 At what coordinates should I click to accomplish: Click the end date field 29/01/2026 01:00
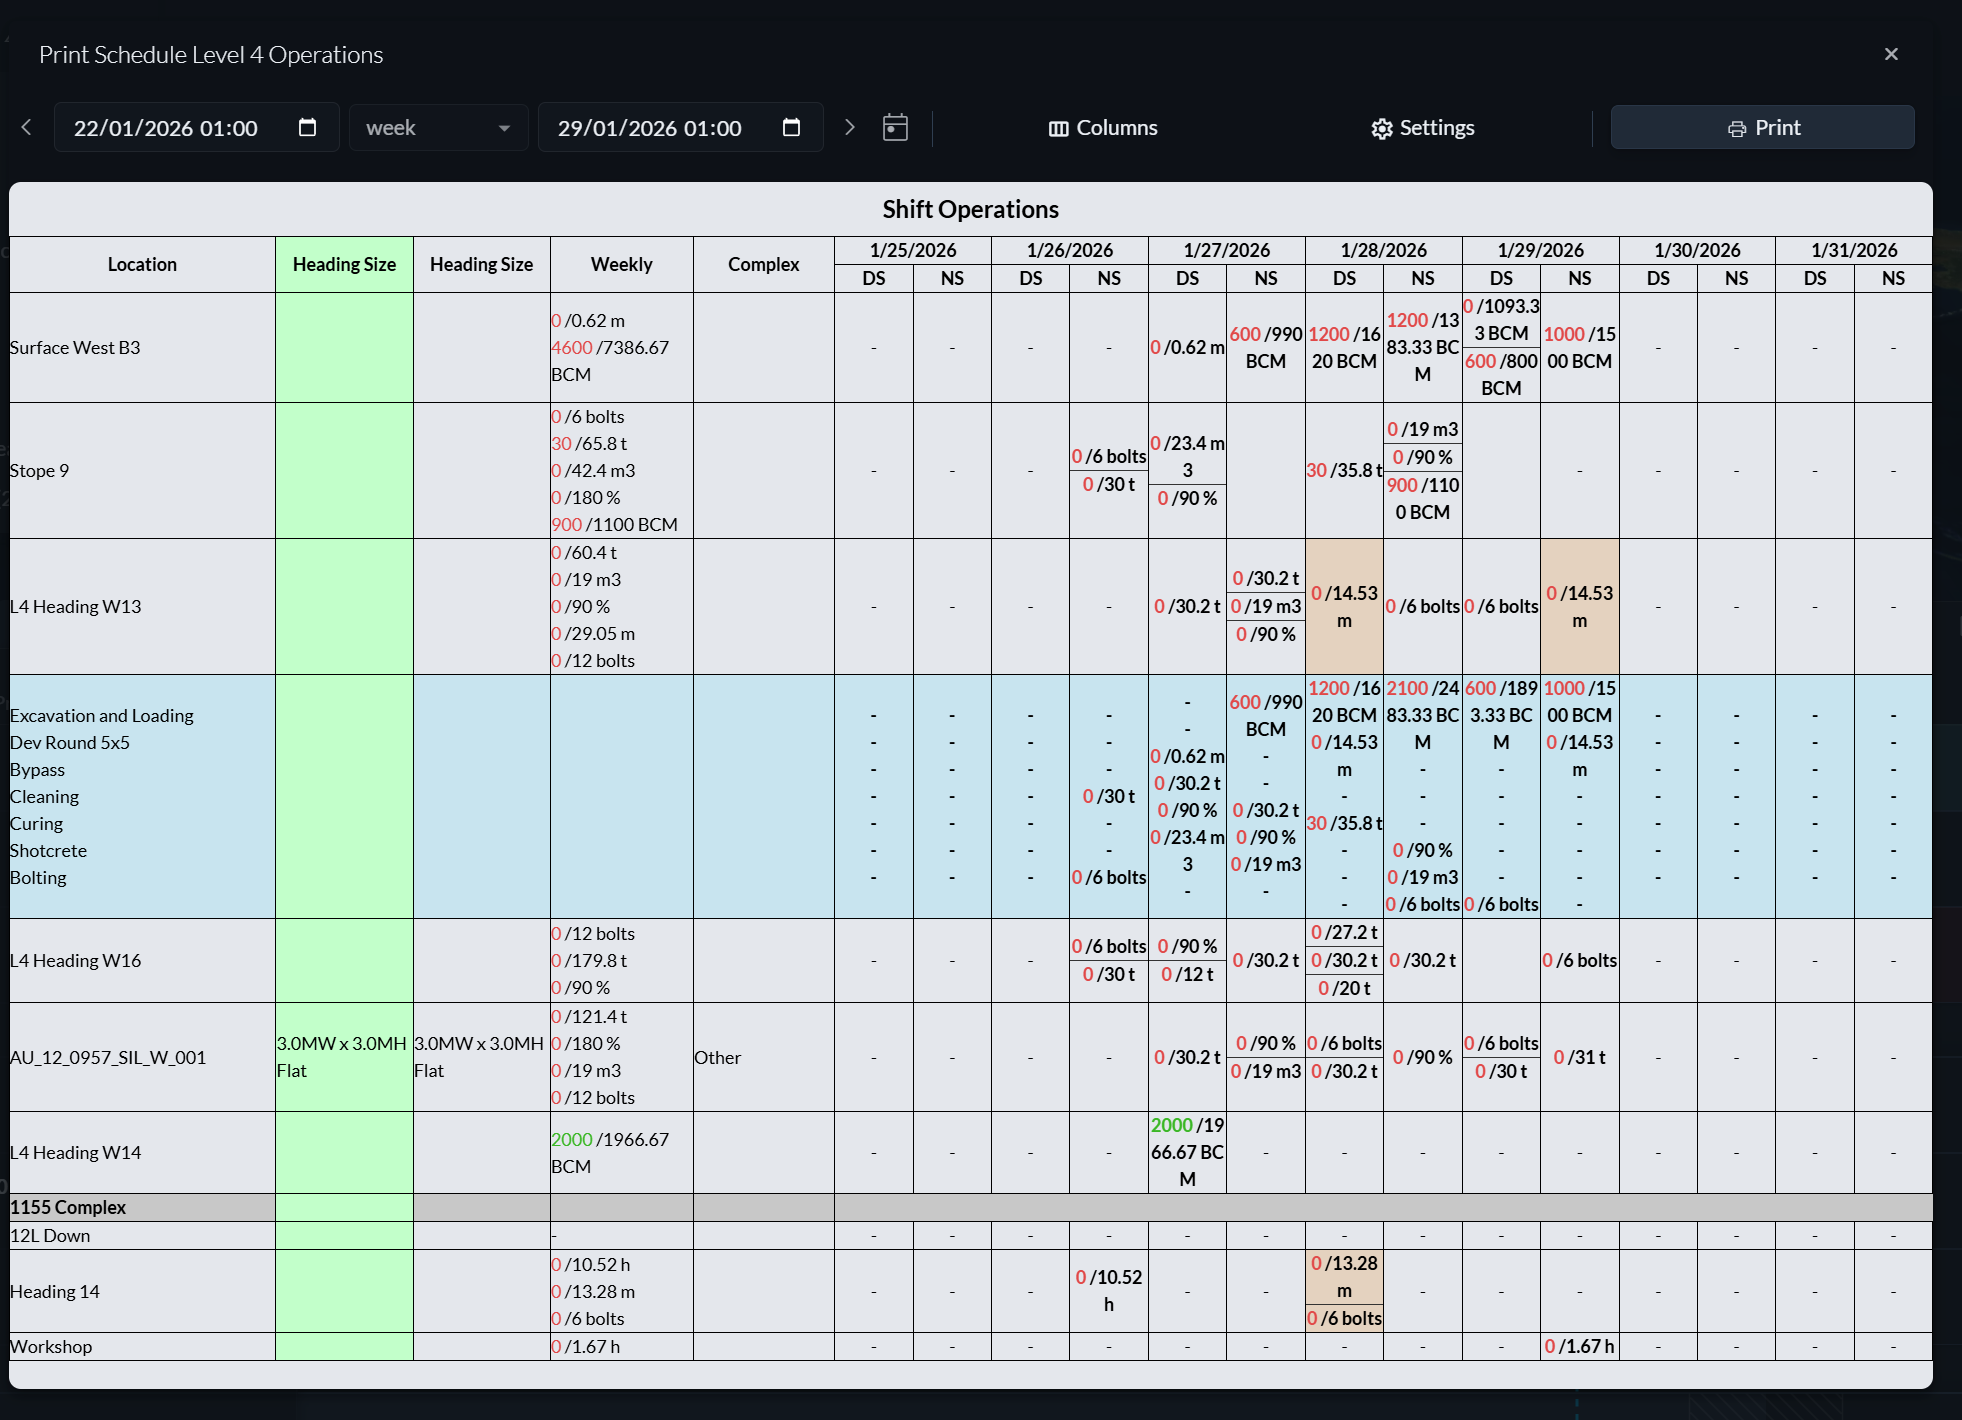(680, 127)
